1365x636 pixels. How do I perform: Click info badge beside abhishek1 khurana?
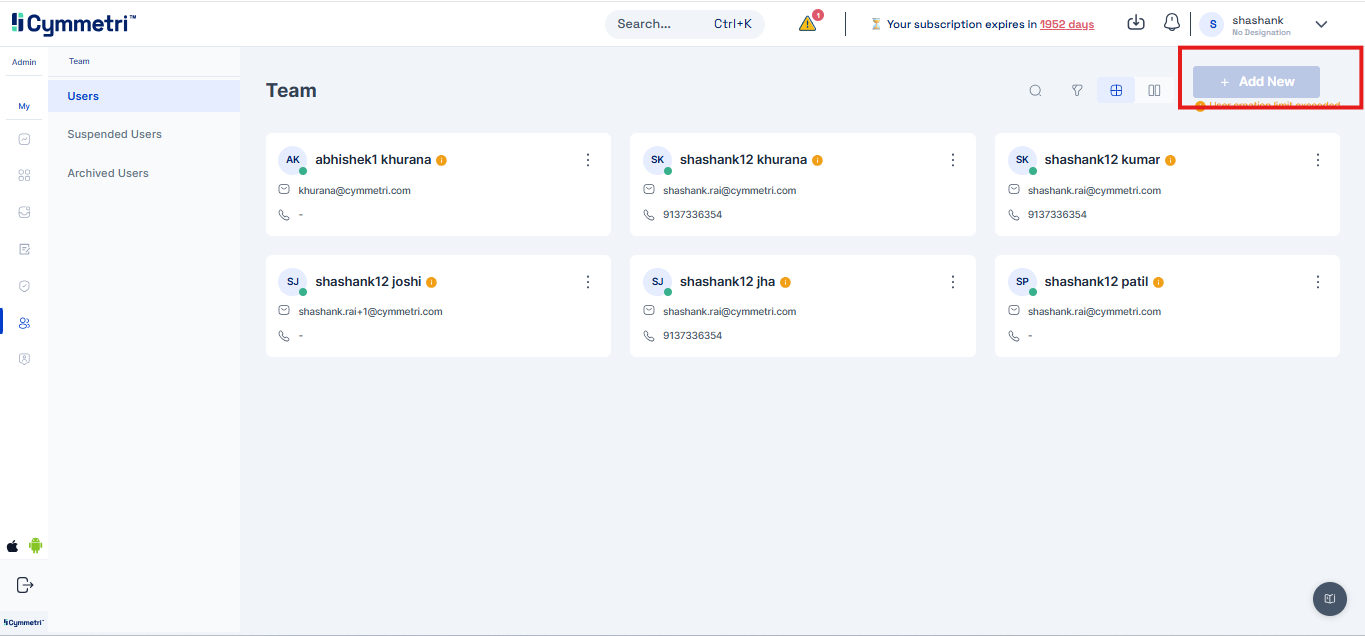click(x=441, y=160)
